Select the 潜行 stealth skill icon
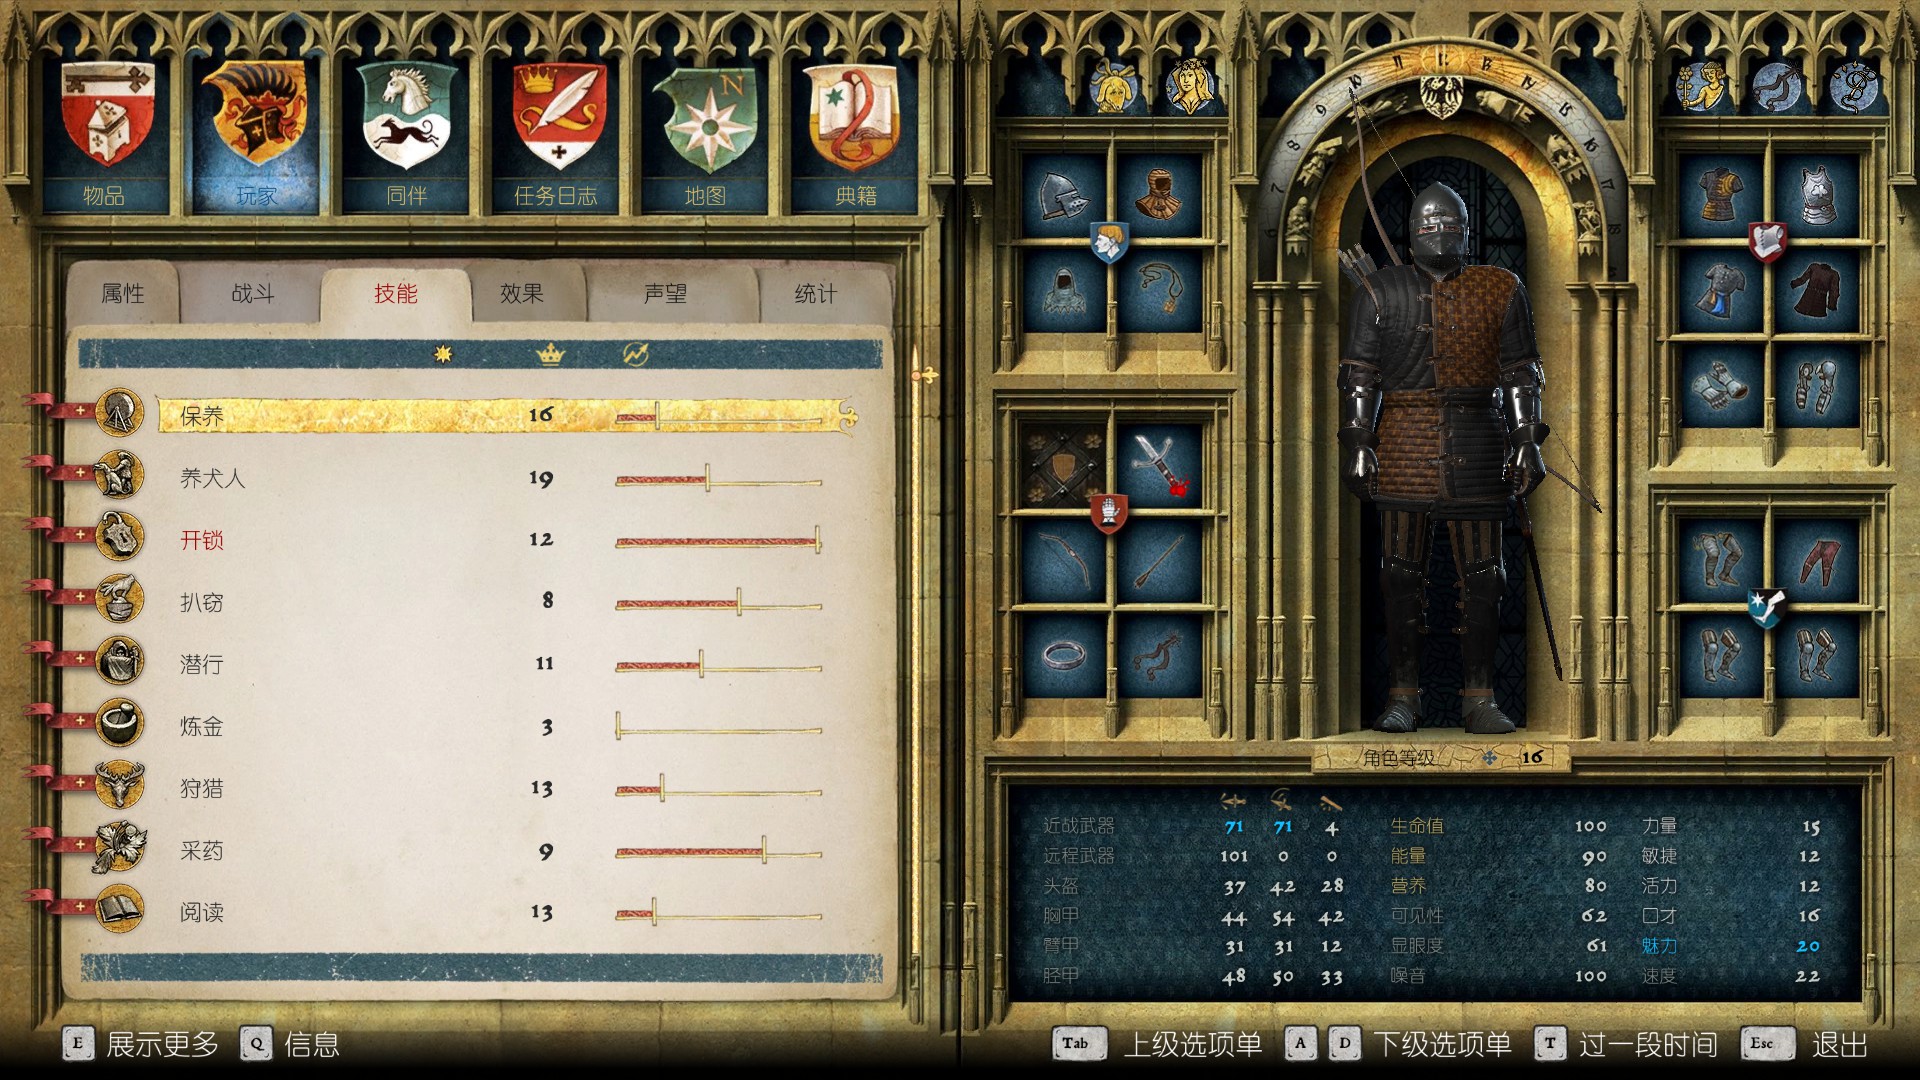This screenshot has width=1920, height=1080. click(120, 660)
